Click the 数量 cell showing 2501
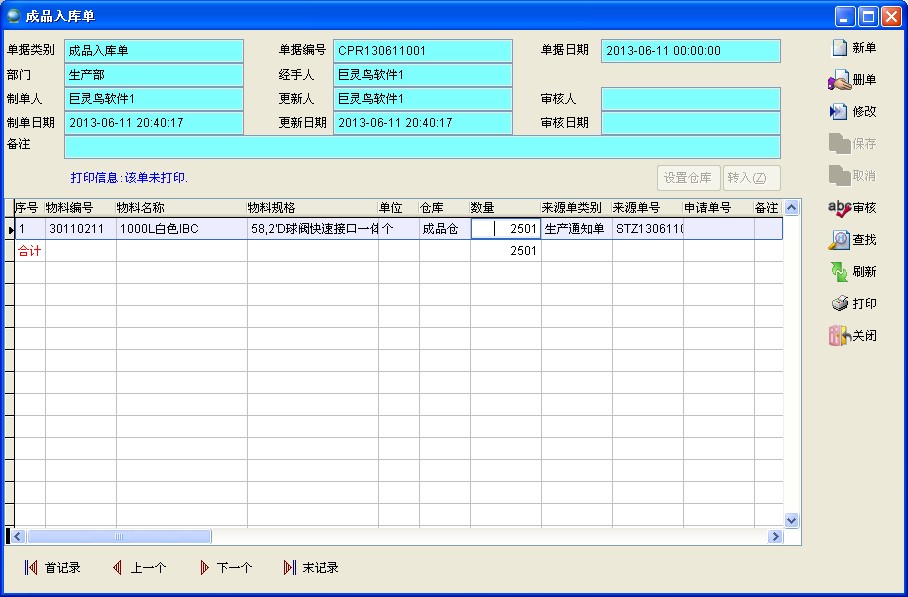The image size is (908, 597). [505, 229]
